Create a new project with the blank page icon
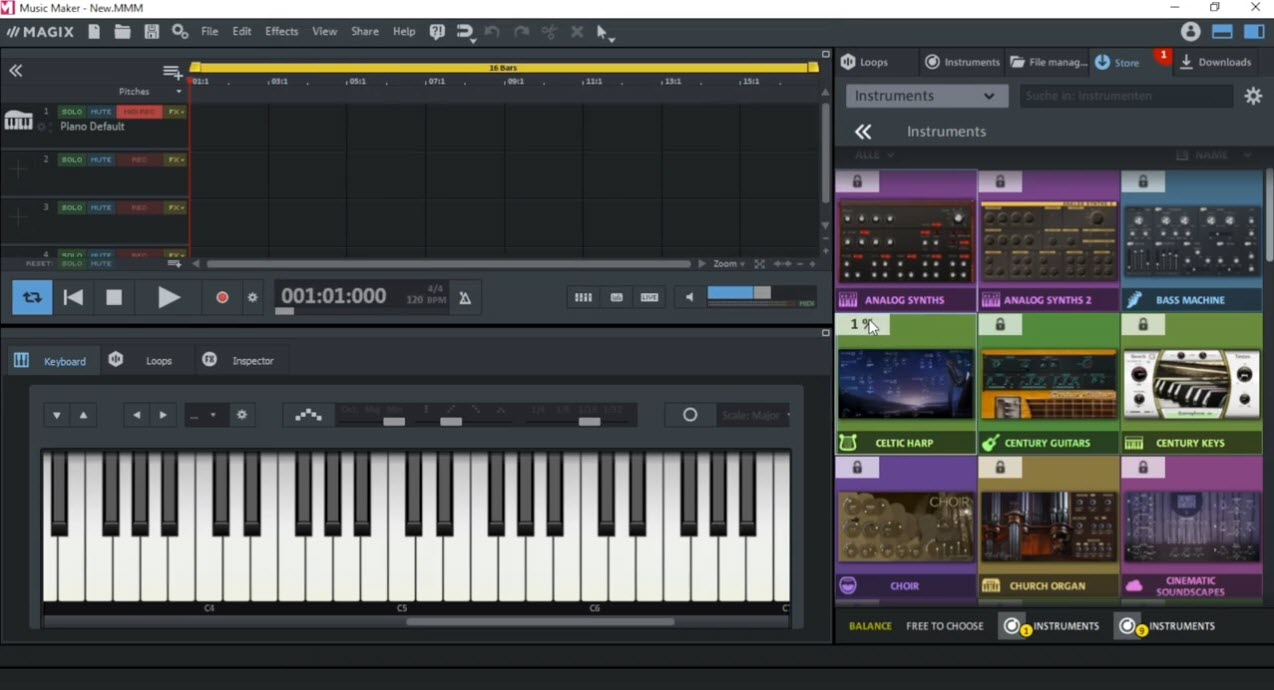 [94, 32]
